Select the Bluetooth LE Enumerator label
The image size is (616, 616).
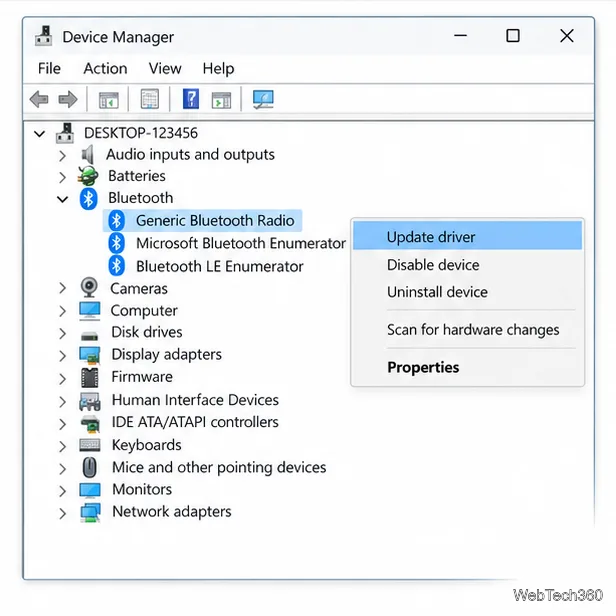pyautogui.click(x=220, y=266)
